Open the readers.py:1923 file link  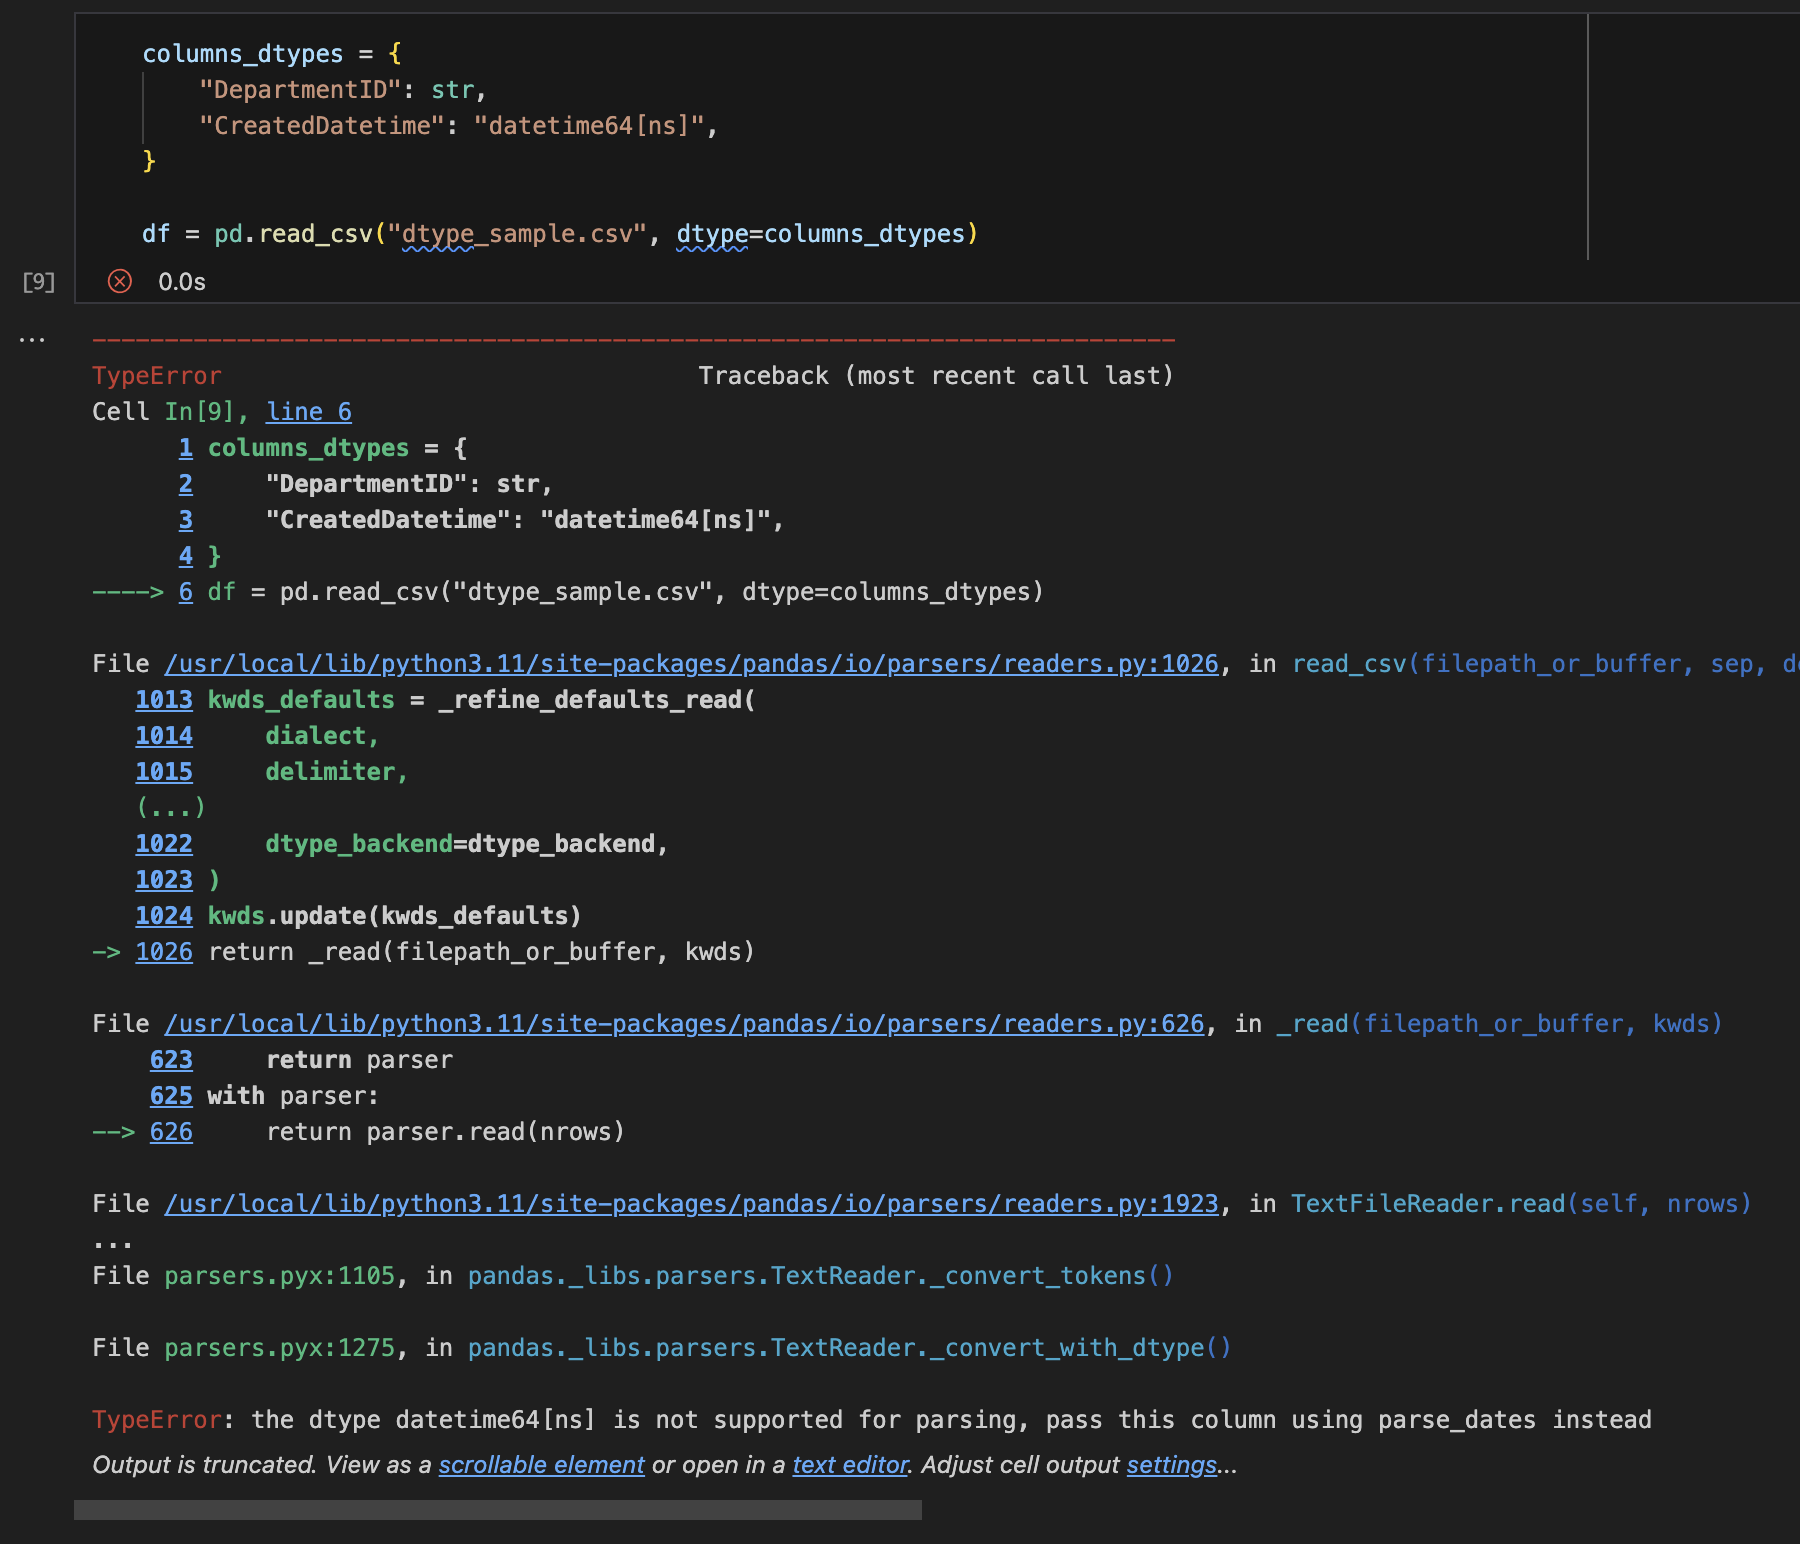(692, 1204)
